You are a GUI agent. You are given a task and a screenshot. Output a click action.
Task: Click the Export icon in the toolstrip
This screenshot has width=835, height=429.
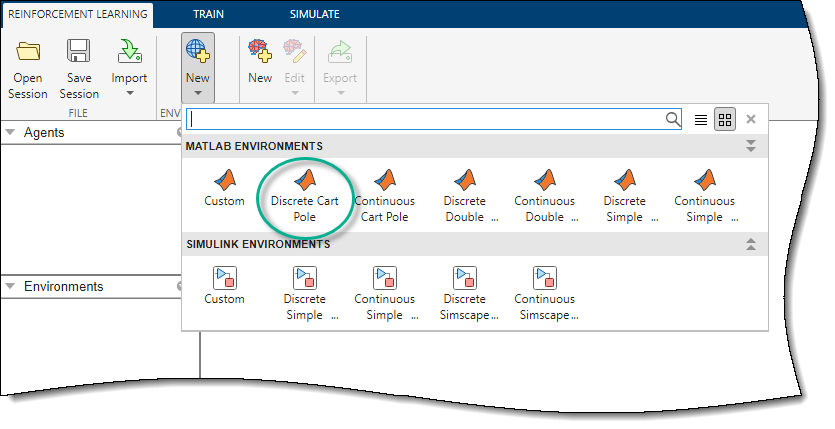tap(340, 52)
